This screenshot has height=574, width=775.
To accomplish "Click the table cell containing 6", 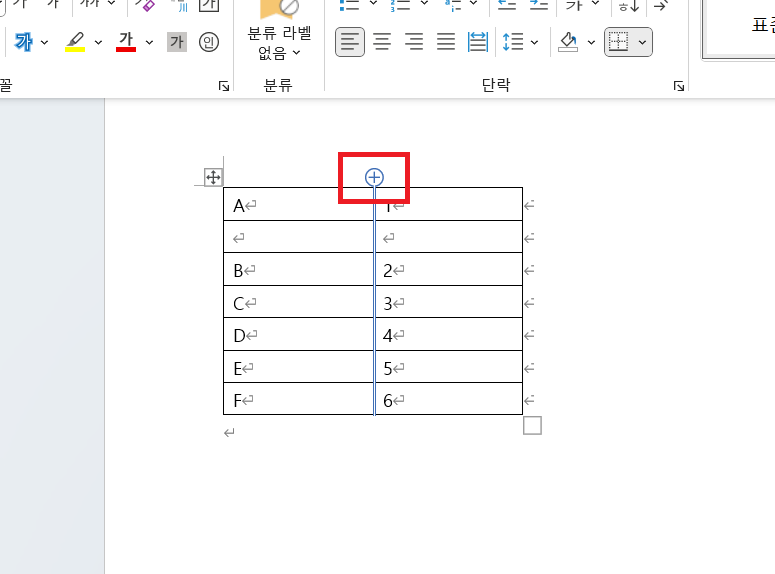I will (449, 399).
